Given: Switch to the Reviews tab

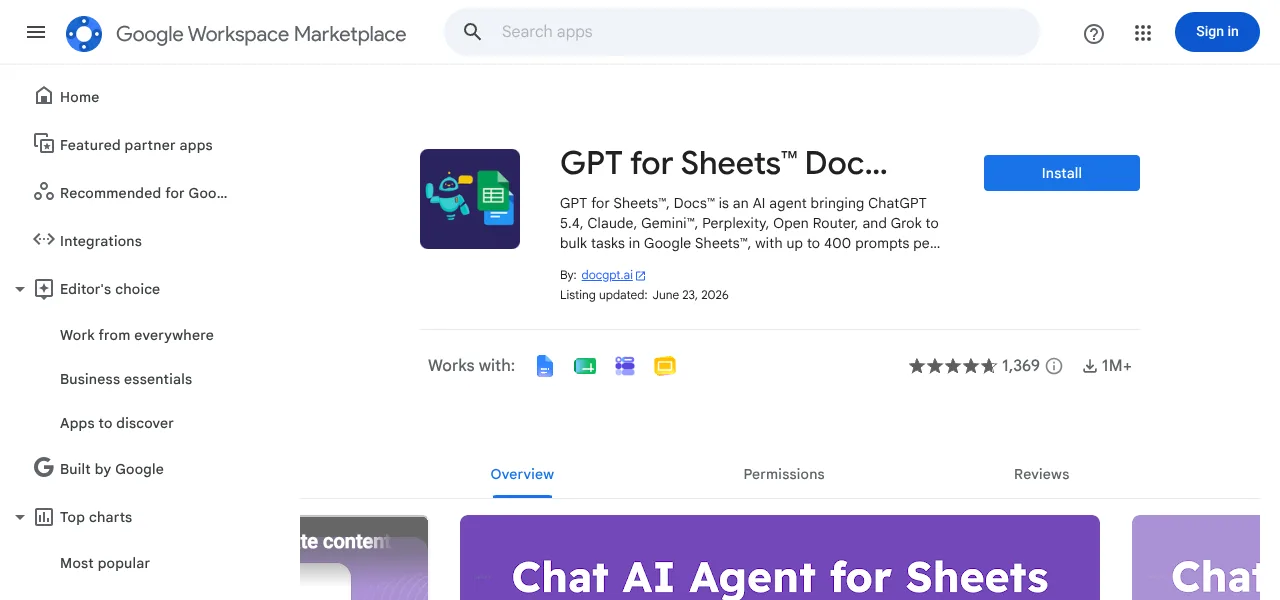Looking at the screenshot, I should click(x=1041, y=474).
